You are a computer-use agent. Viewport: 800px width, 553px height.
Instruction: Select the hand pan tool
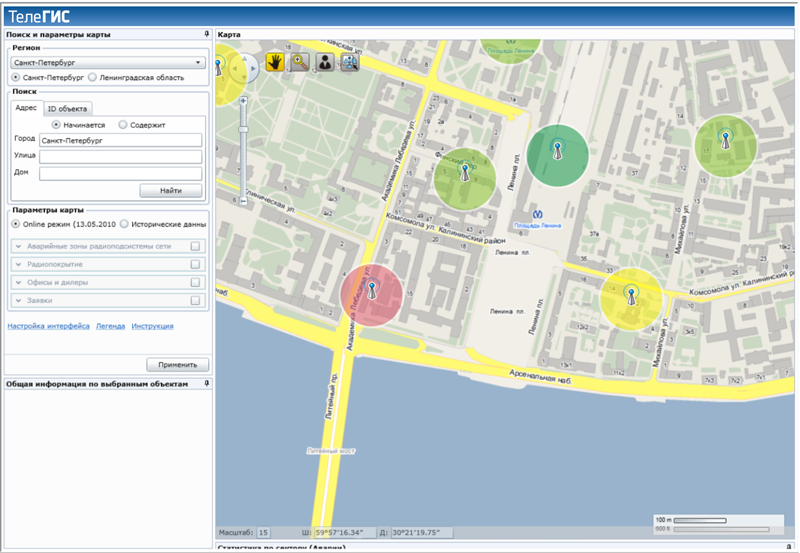(x=274, y=62)
